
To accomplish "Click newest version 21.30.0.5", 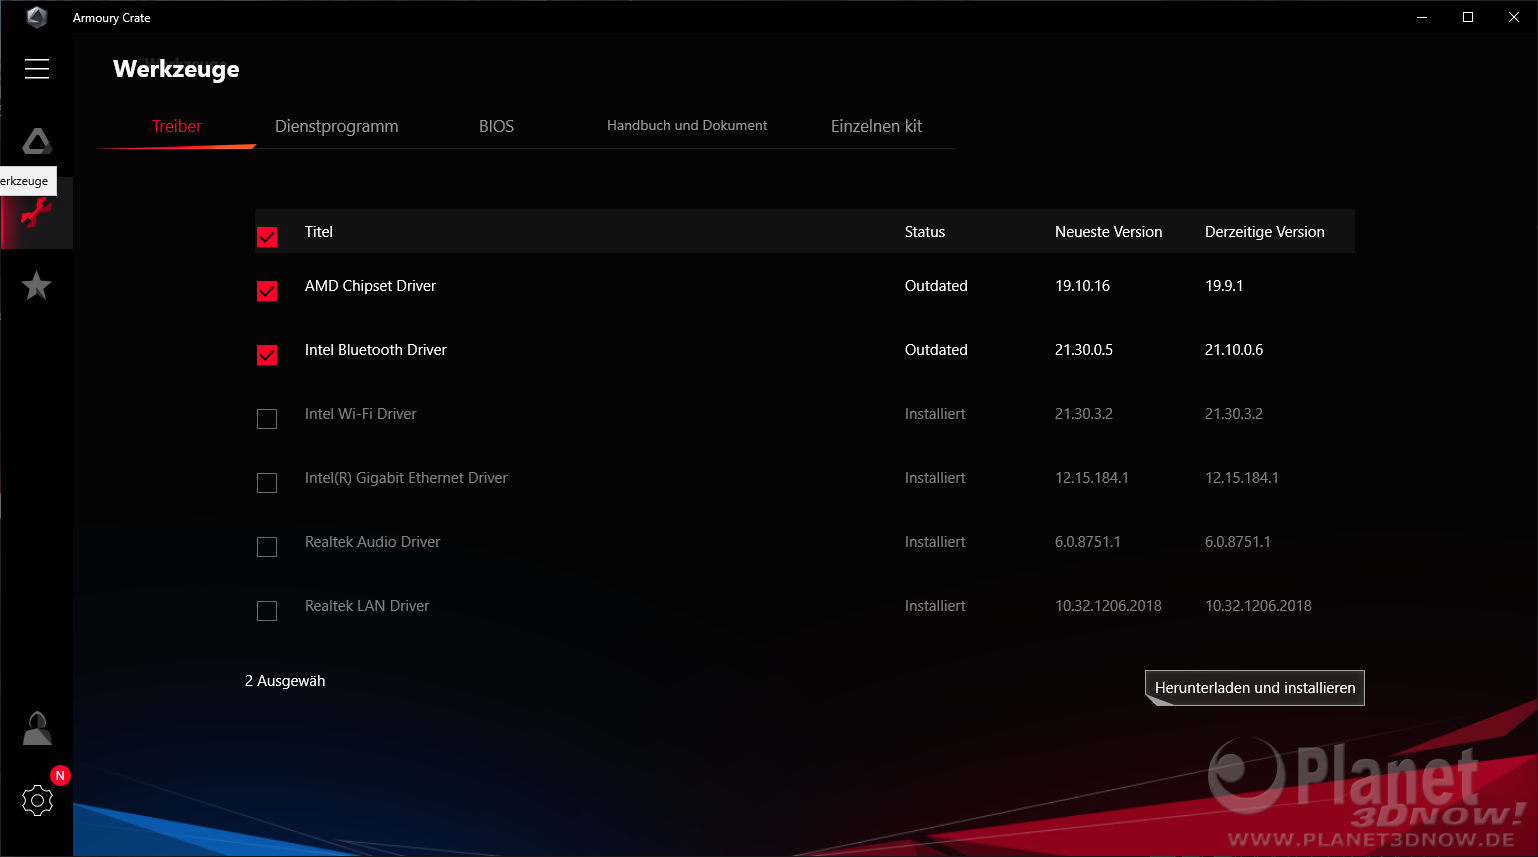I will click(x=1084, y=350).
